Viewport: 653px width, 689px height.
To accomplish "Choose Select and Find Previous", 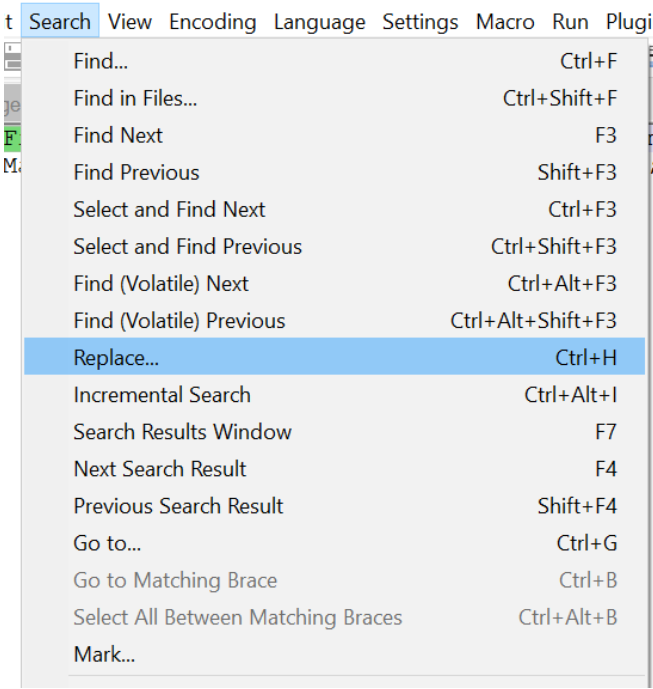I will pos(334,246).
